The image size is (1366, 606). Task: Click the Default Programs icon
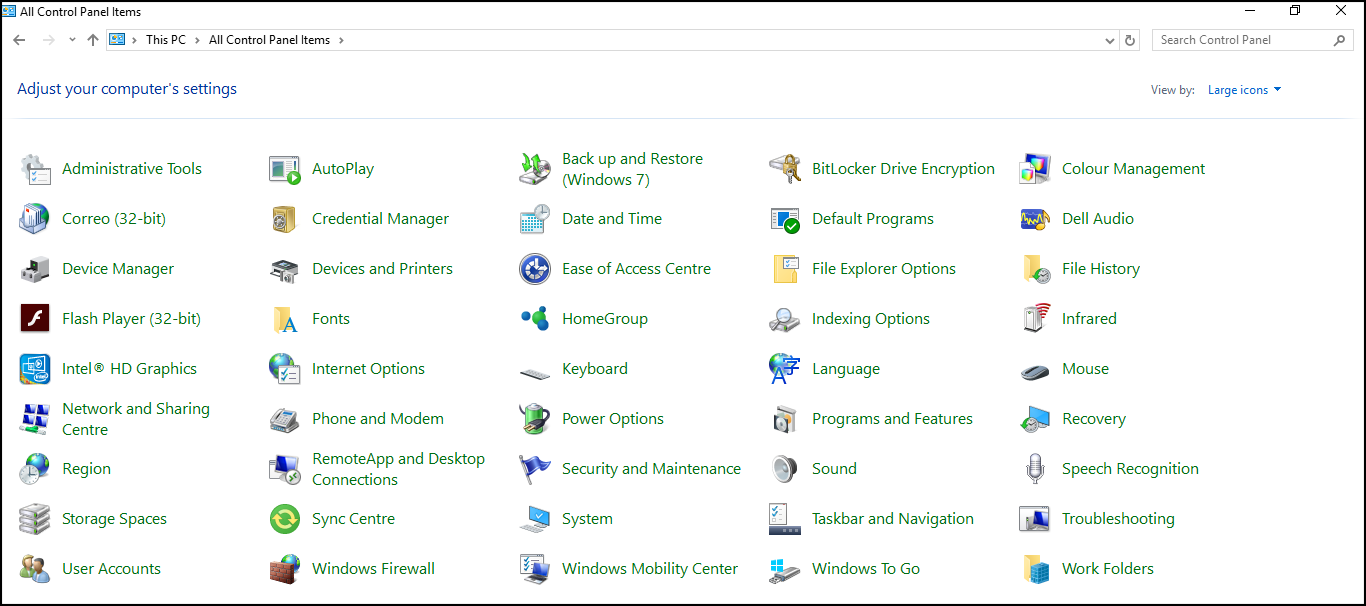click(785, 219)
